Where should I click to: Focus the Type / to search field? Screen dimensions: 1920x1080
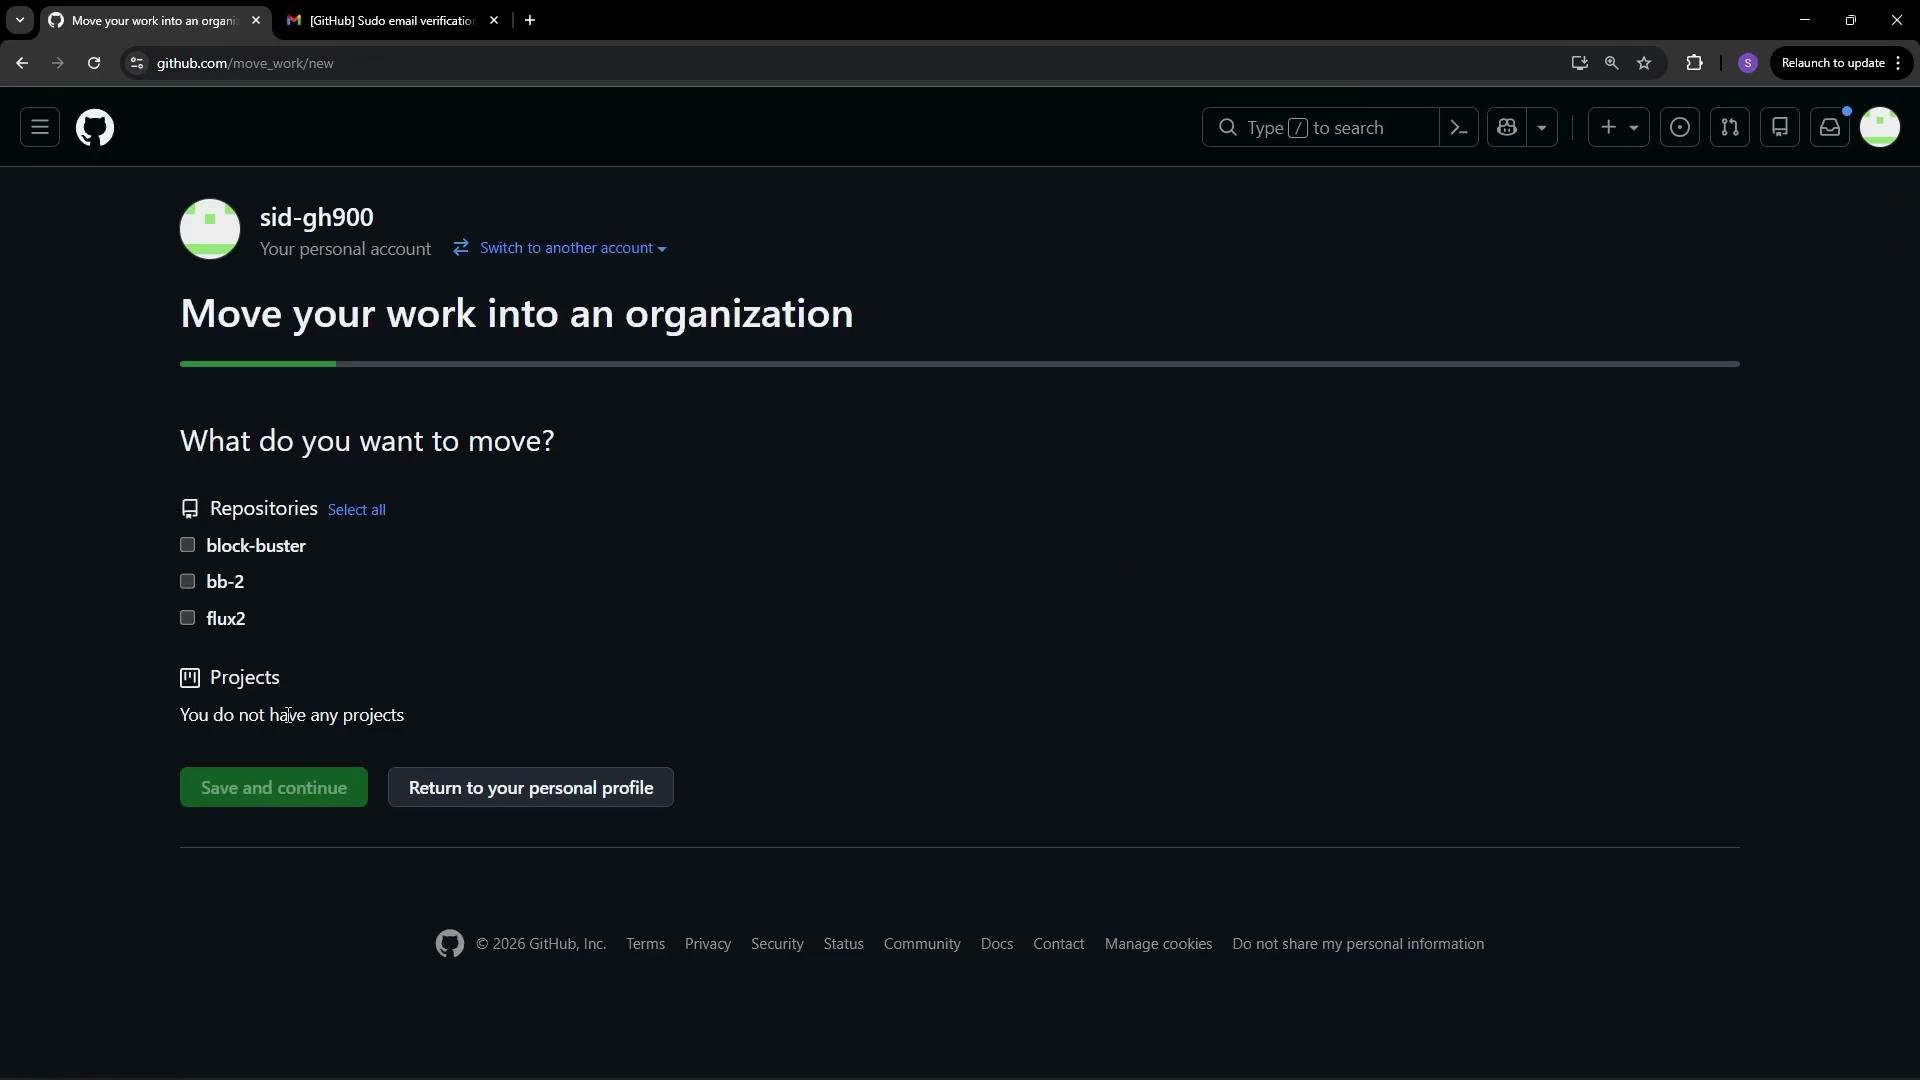coord(1320,128)
